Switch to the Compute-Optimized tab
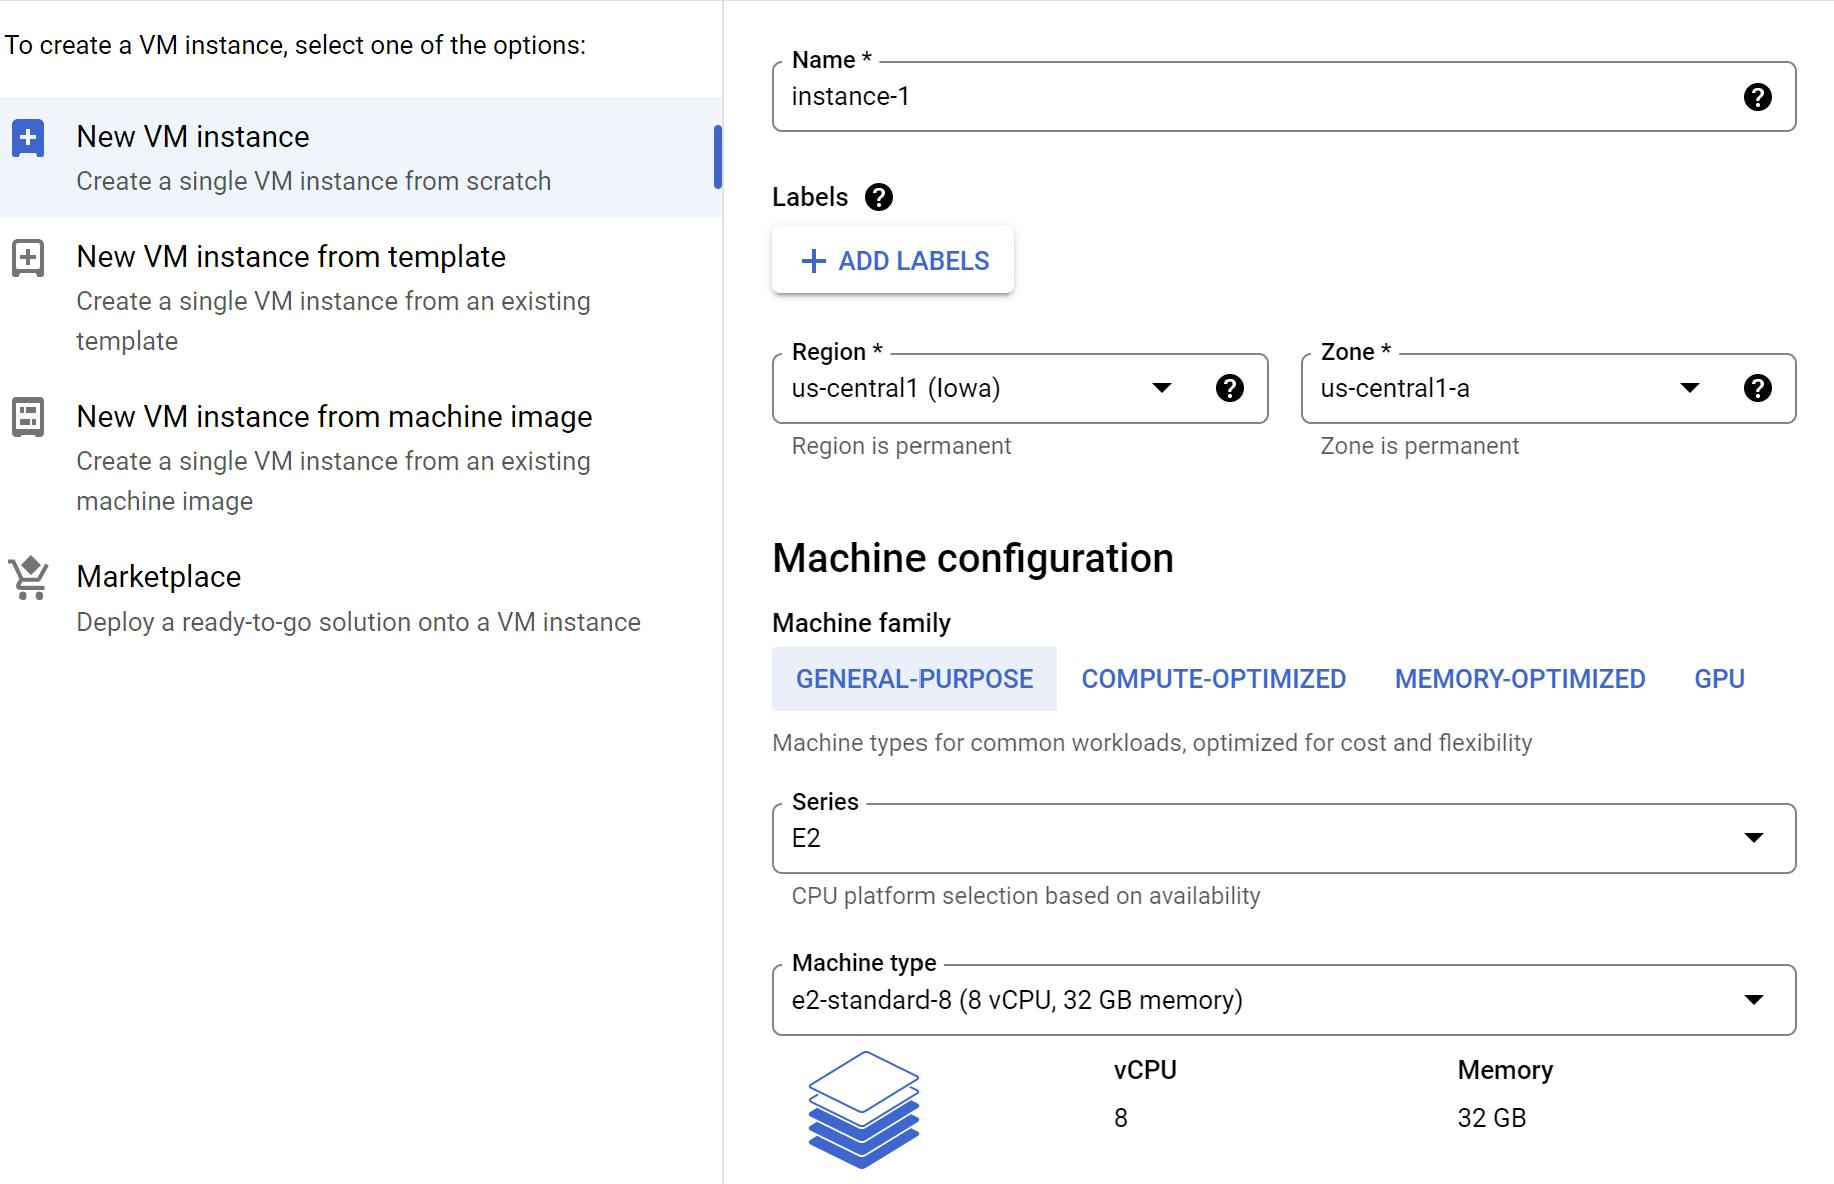The width and height of the screenshot is (1834, 1184). (x=1213, y=679)
